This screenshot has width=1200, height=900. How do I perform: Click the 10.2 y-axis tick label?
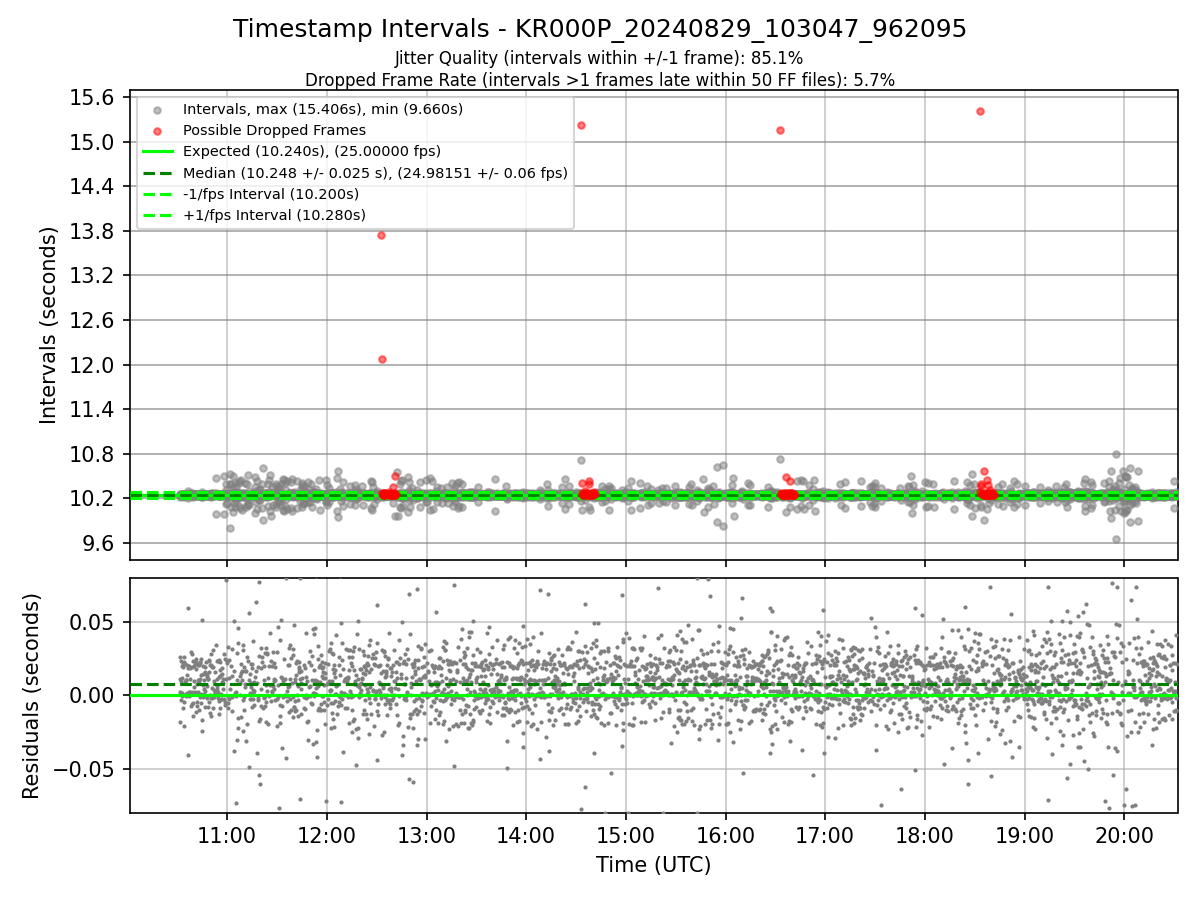tap(92, 498)
